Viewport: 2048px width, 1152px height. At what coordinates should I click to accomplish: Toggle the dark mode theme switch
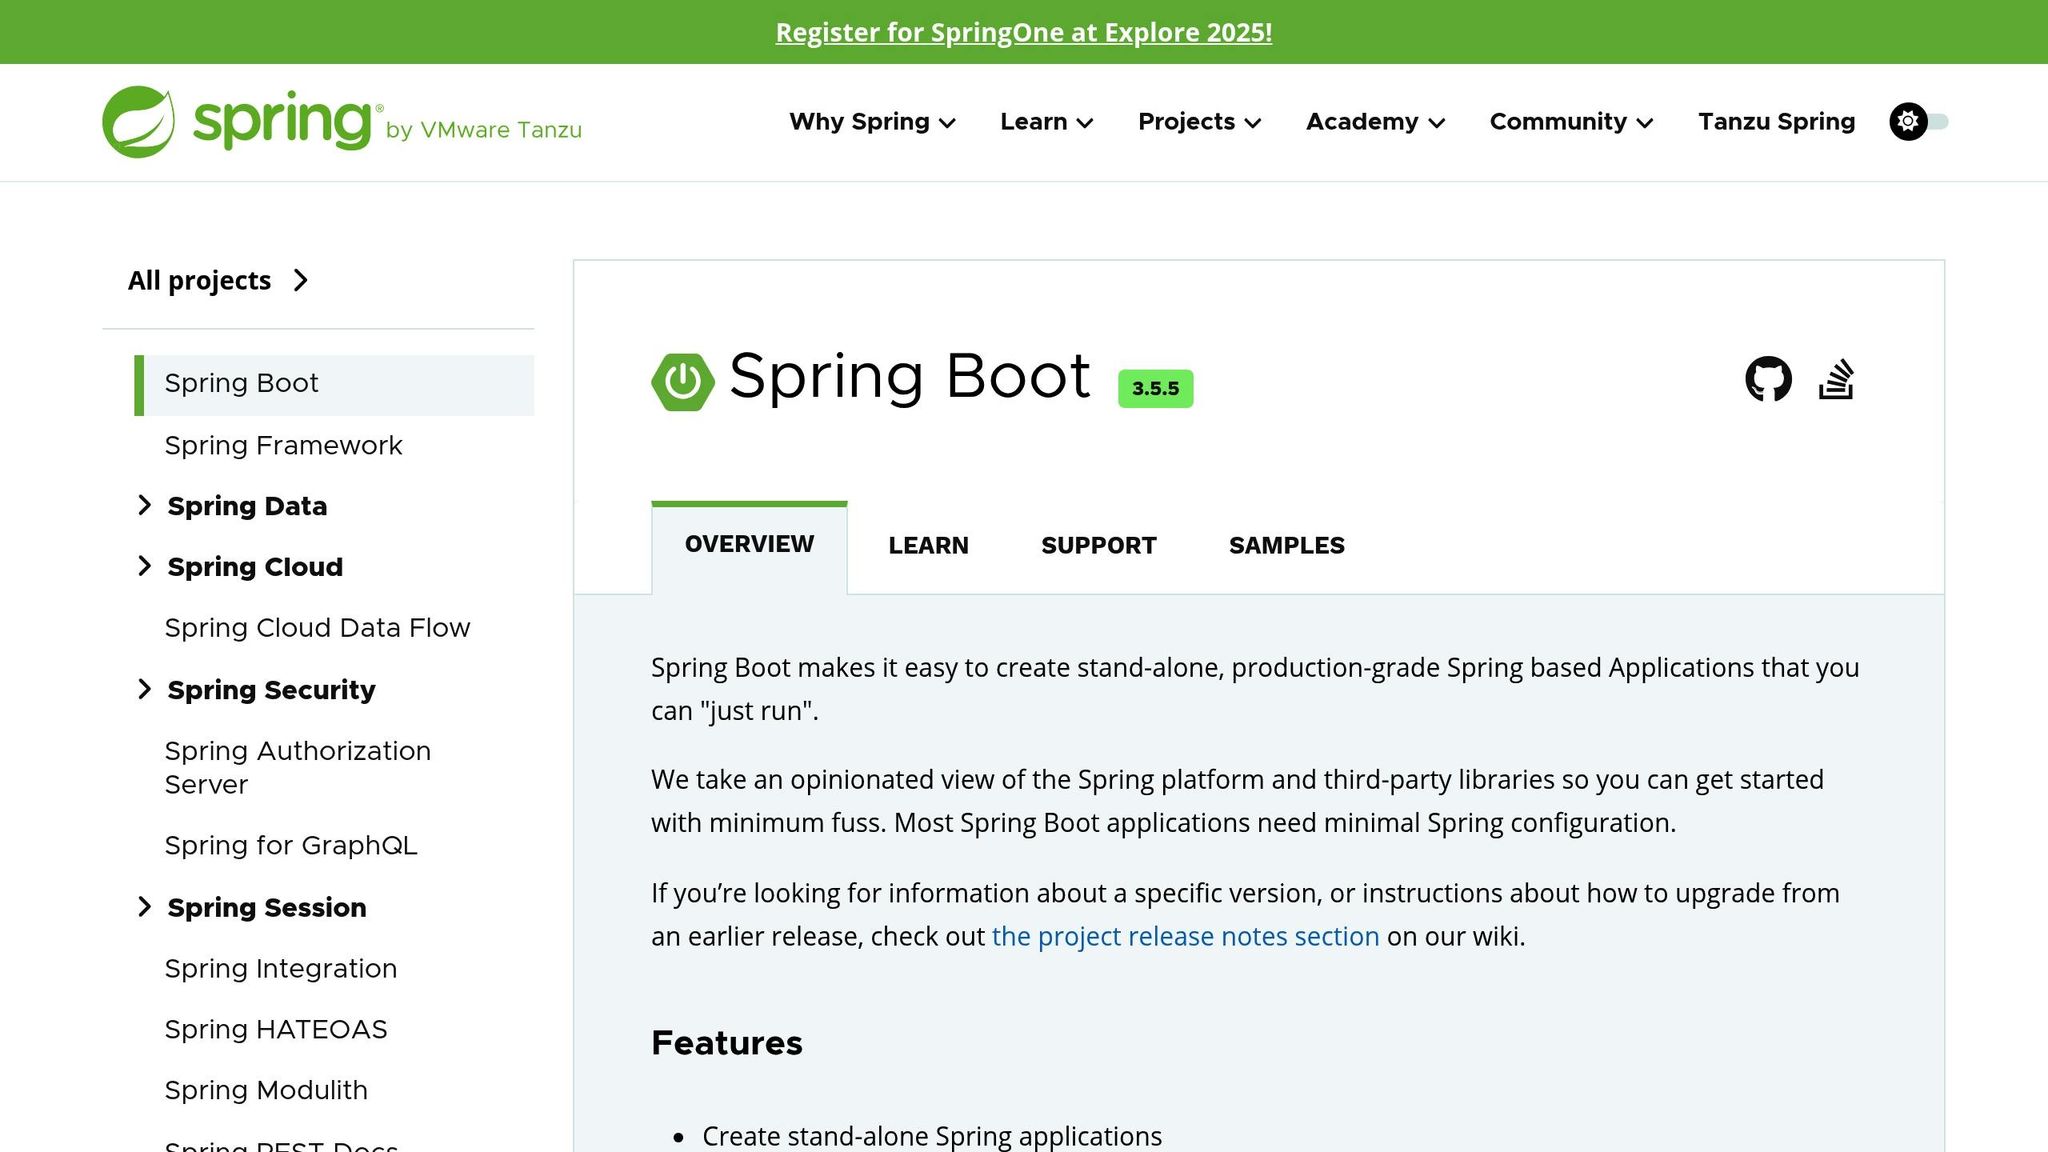pyautogui.click(x=1919, y=122)
